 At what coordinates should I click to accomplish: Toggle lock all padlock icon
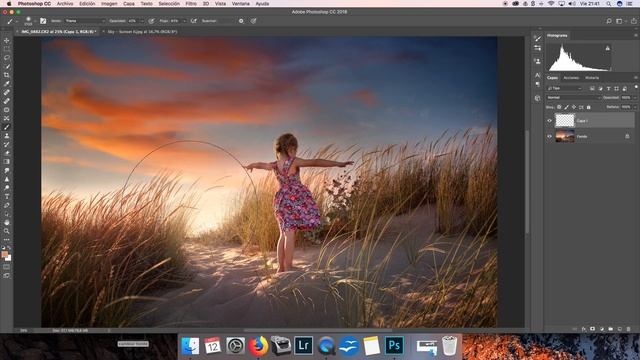coord(589,107)
